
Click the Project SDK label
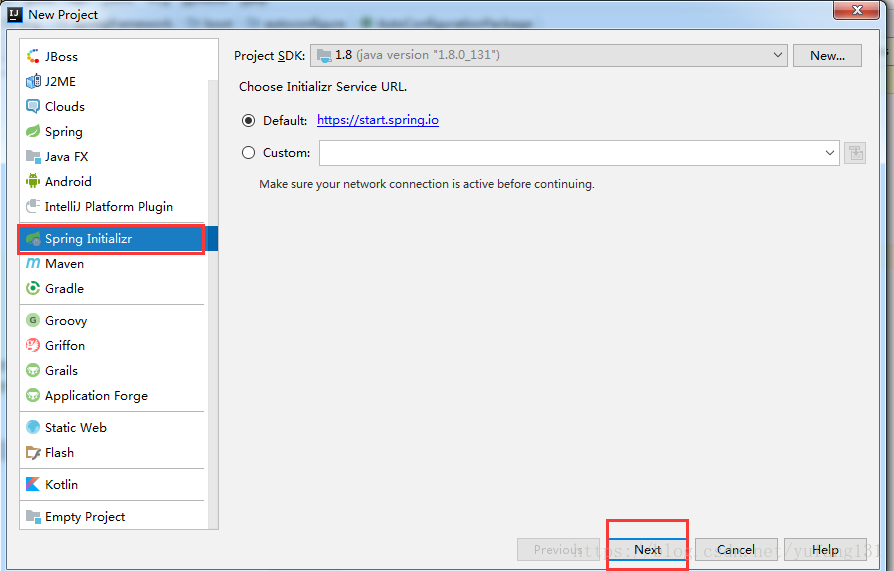pyautogui.click(x=270, y=56)
